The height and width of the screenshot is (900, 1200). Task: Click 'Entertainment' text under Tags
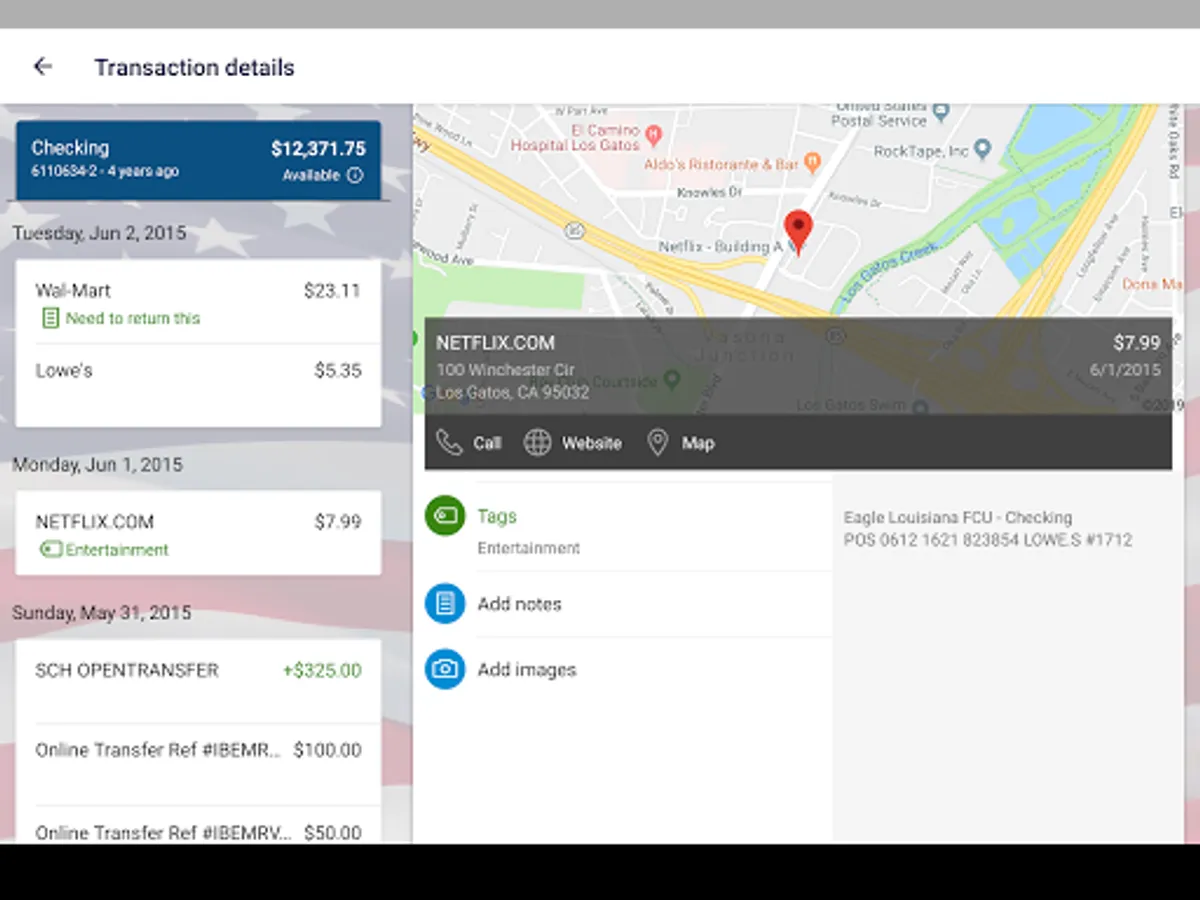pos(528,548)
